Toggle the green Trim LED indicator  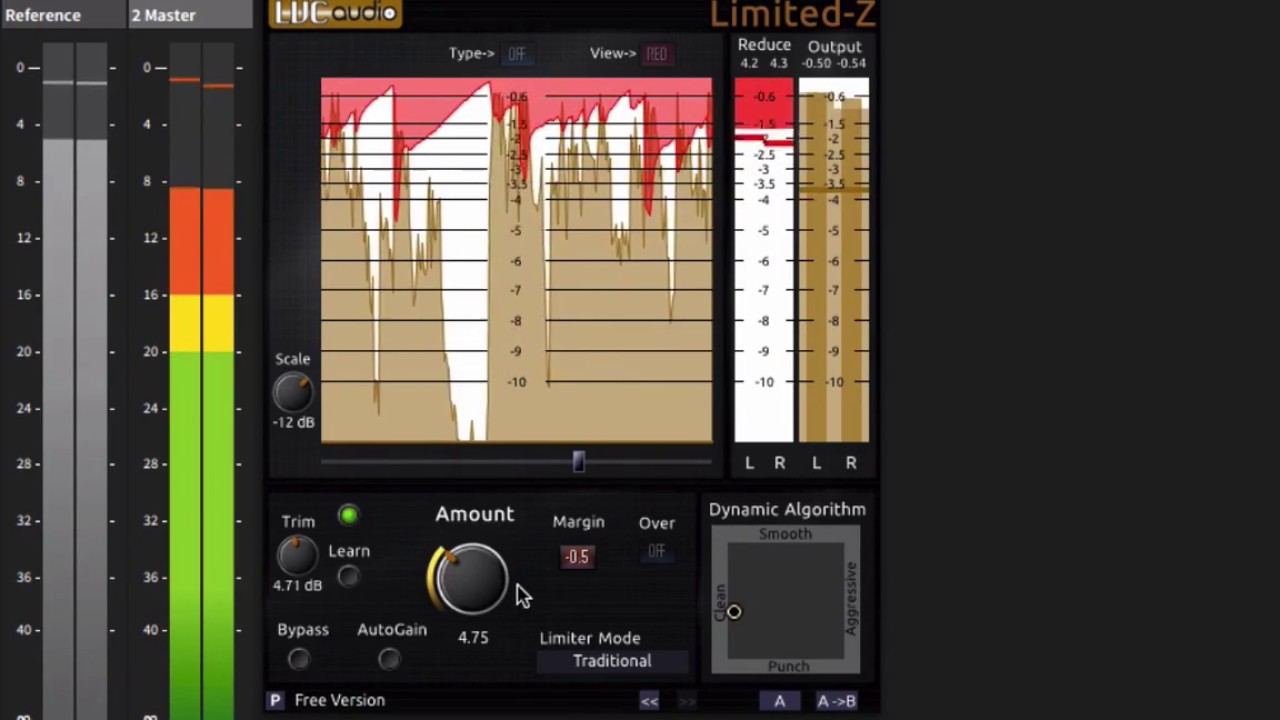pyautogui.click(x=348, y=516)
